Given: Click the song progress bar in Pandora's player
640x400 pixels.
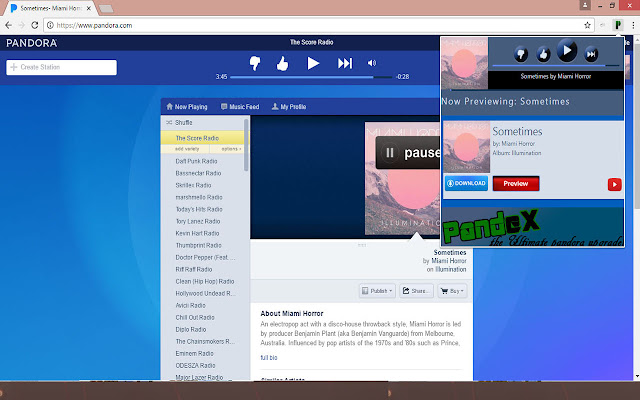Looking at the screenshot, I should (310, 76).
